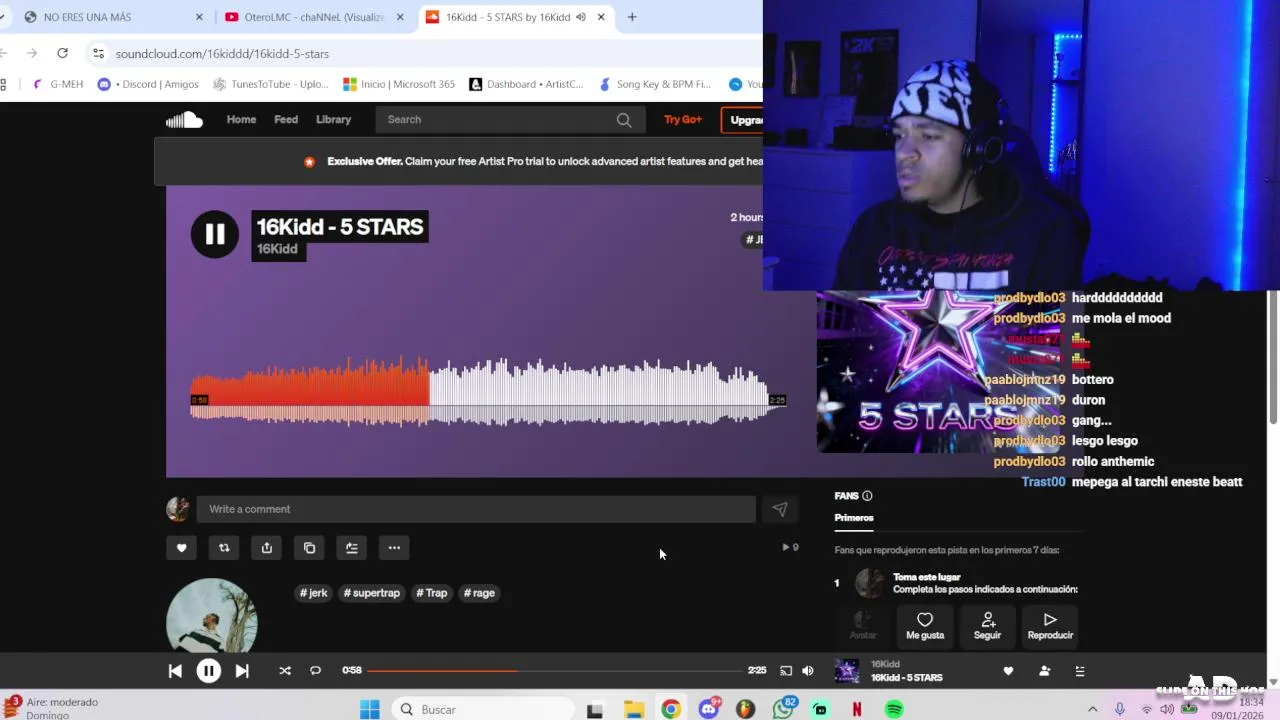Open the Discord | Amigos bookmark
This screenshot has width=1280, height=720.
(148, 84)
